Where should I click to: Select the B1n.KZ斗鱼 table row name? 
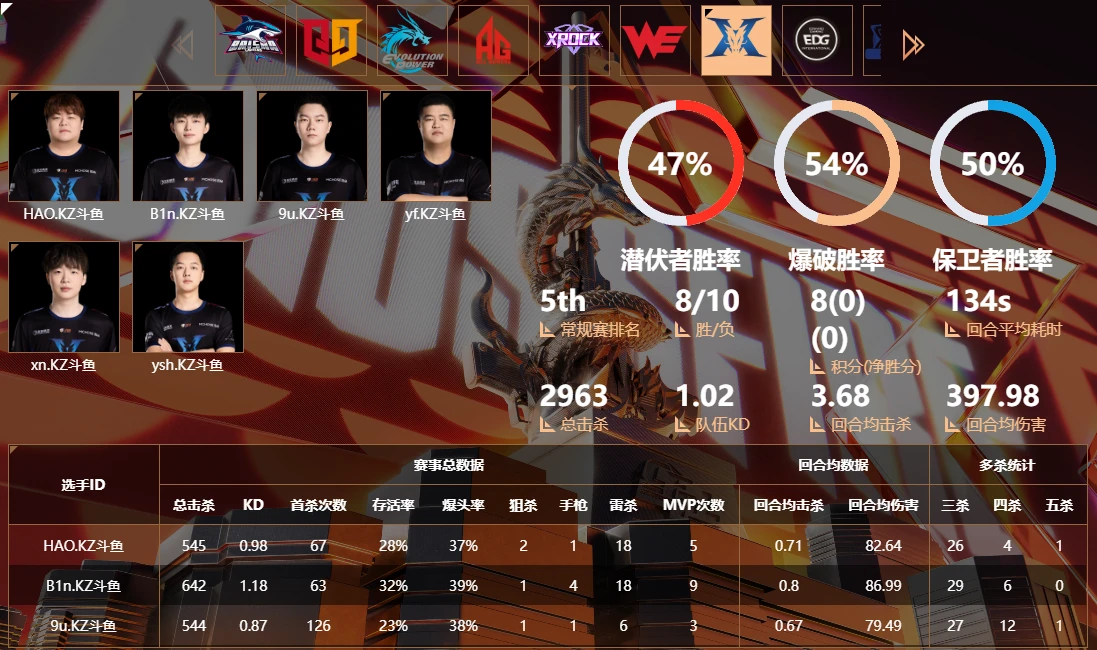[84, 586]
